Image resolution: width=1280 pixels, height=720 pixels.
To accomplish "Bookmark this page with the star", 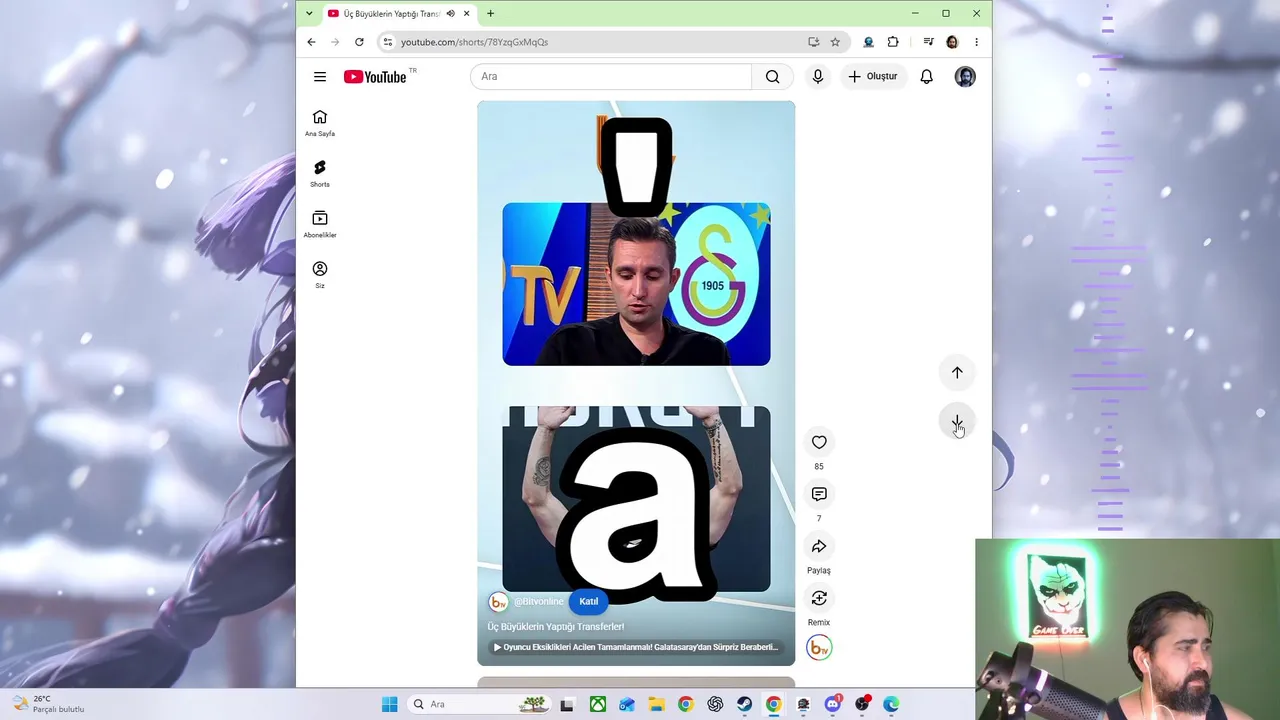I will point(835,42).
